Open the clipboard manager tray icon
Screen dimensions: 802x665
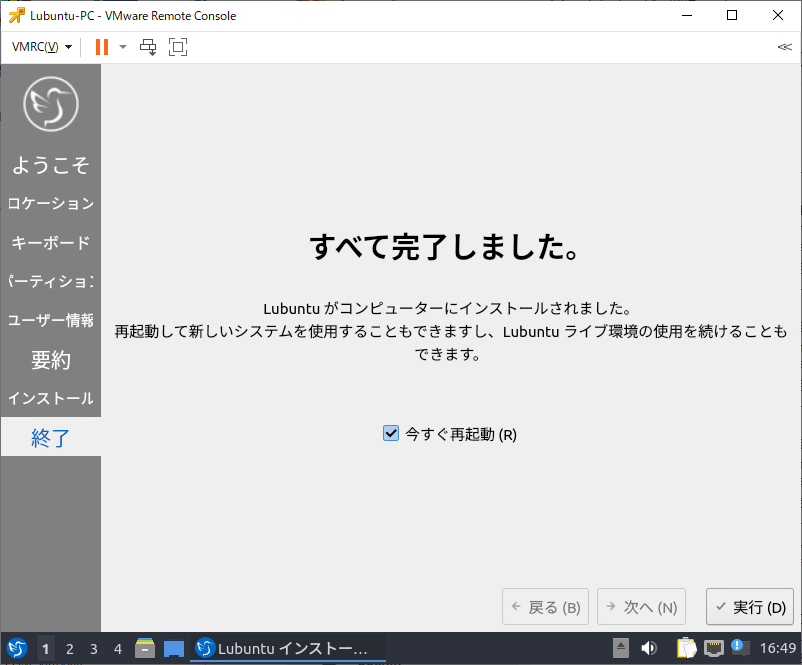pos(686,648)
